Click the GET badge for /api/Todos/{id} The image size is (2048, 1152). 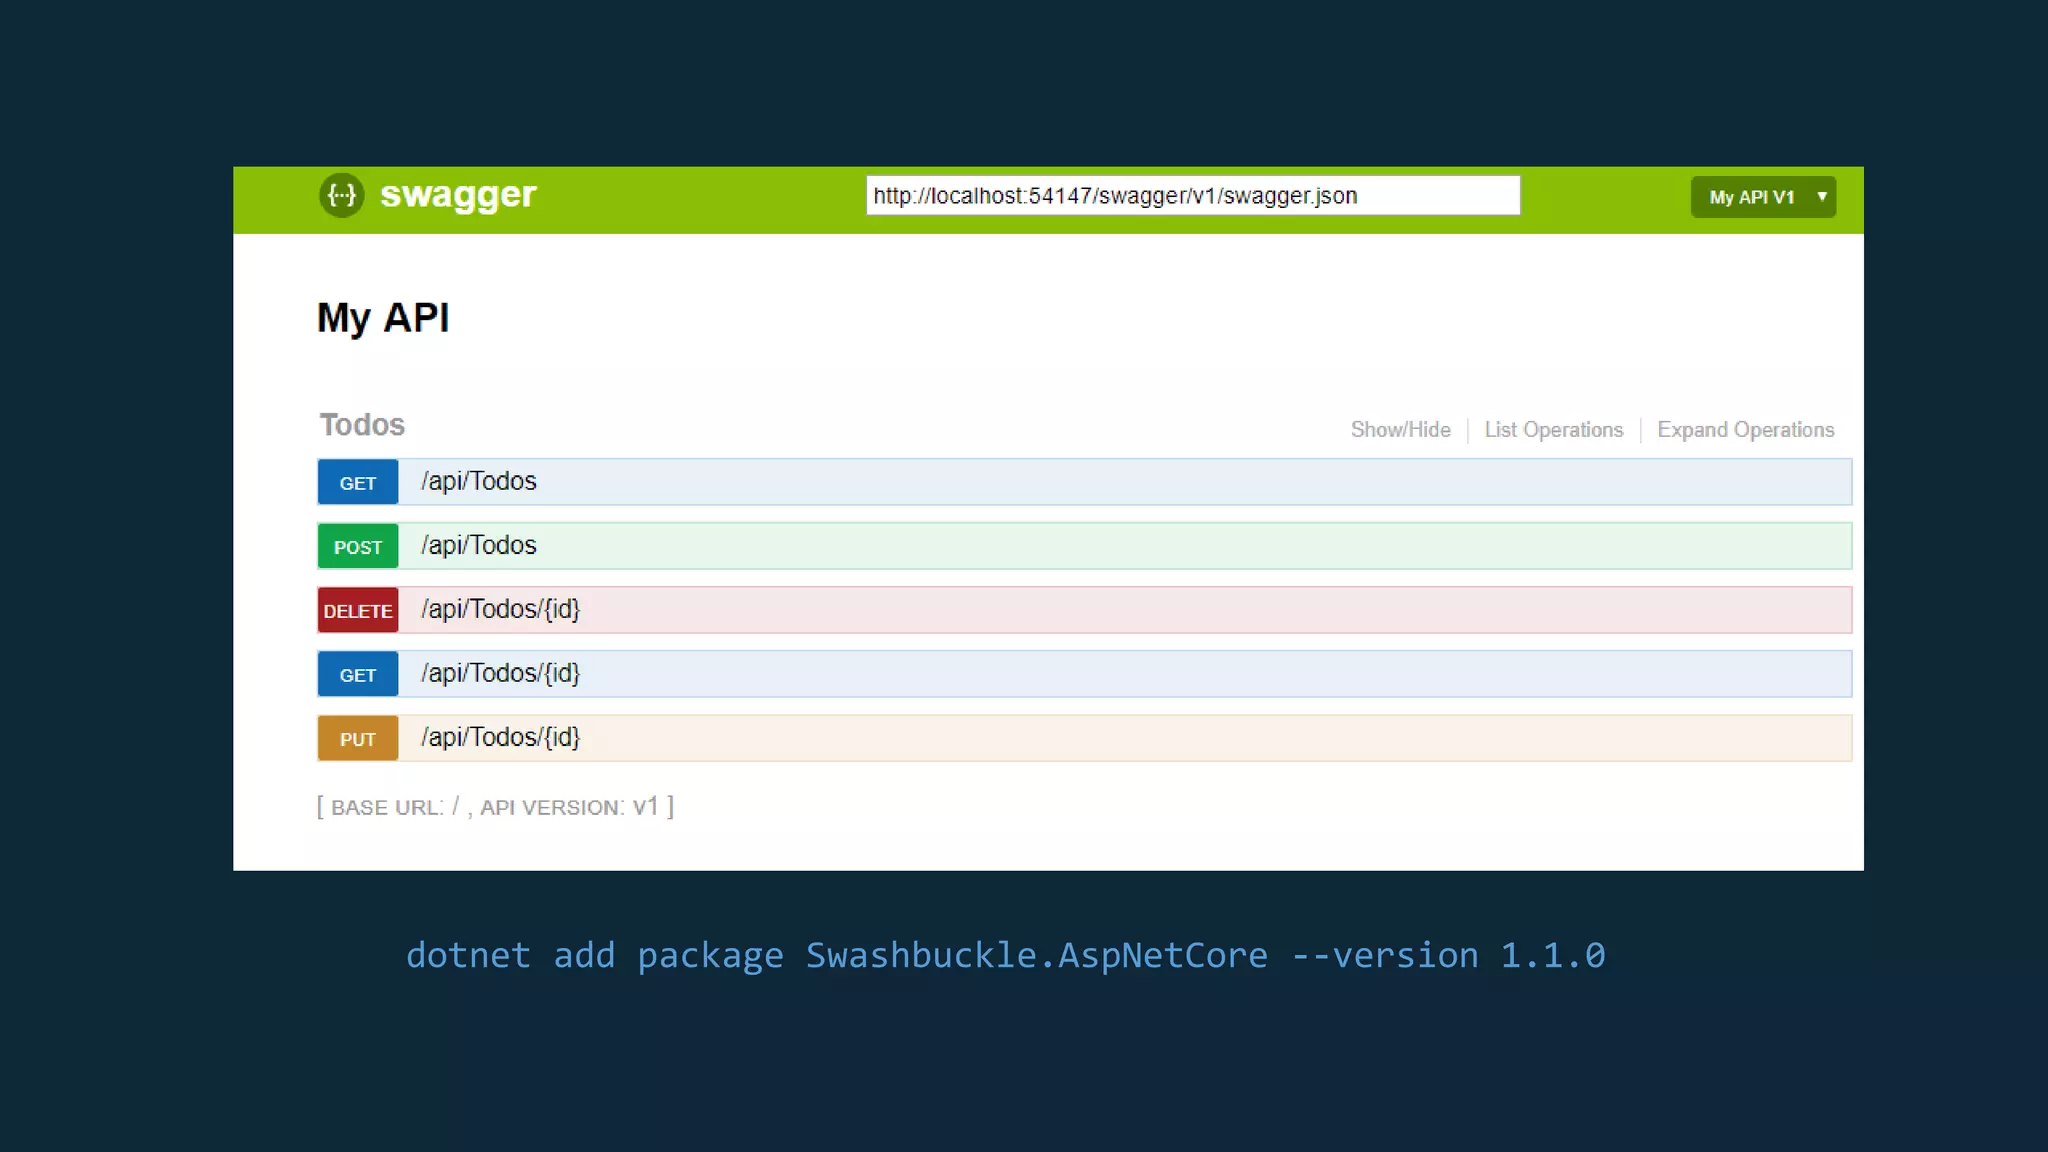(358, 675)
